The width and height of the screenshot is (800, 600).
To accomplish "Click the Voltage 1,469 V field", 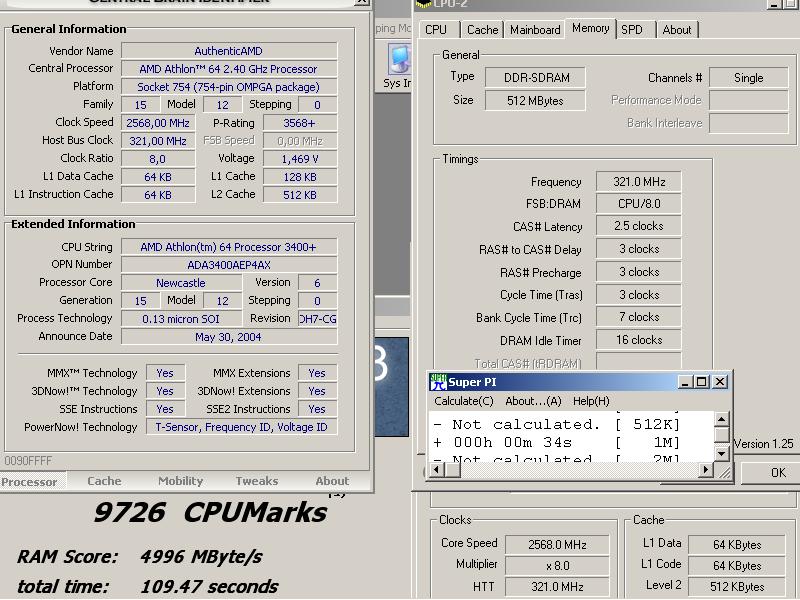I will tap(299, 159).
